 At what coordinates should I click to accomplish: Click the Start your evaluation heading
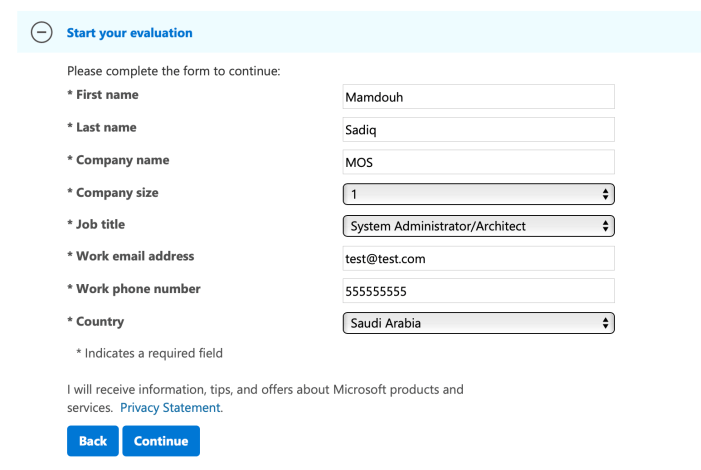click(x=129, y=33)
